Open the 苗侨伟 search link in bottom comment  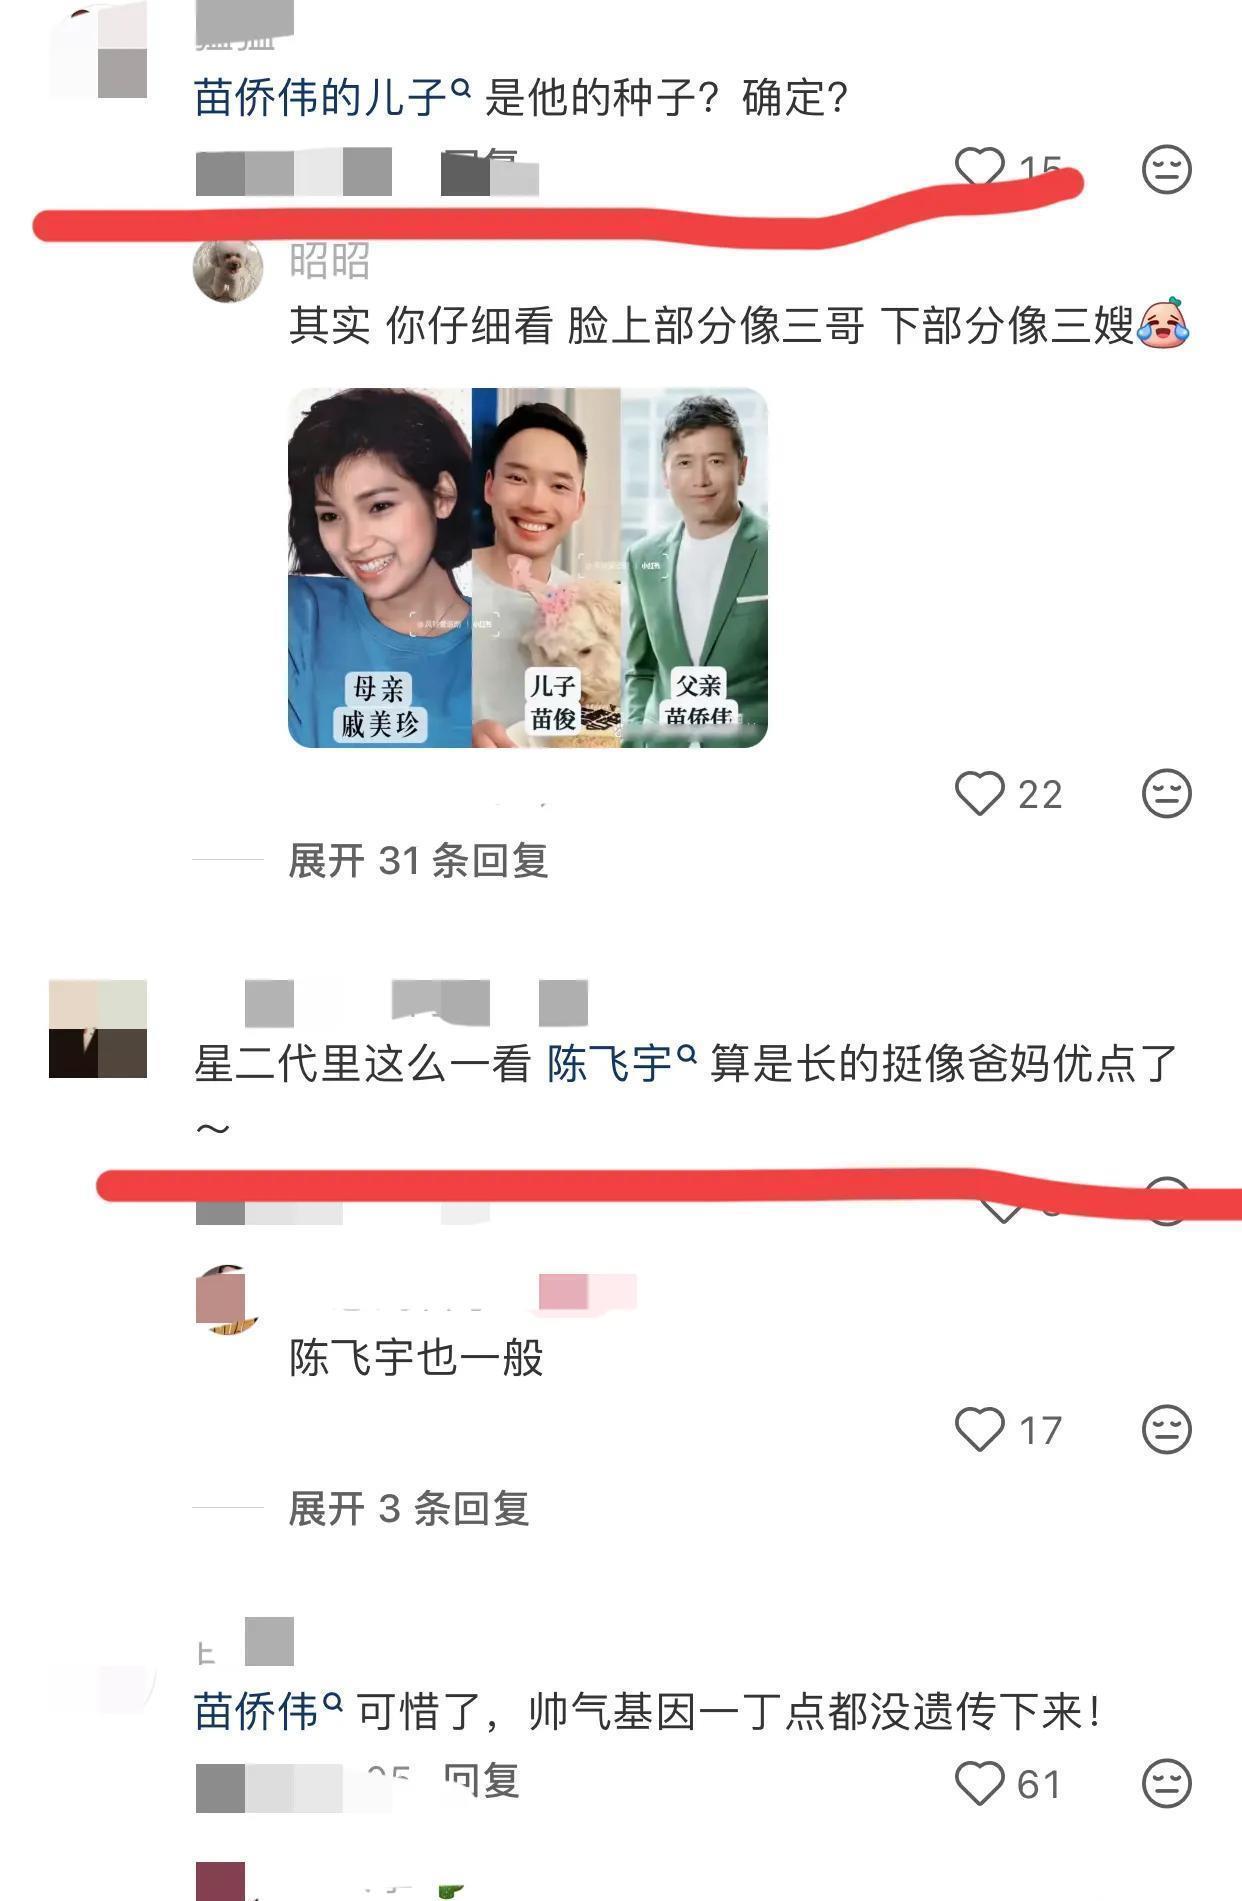click(268, 1712)
